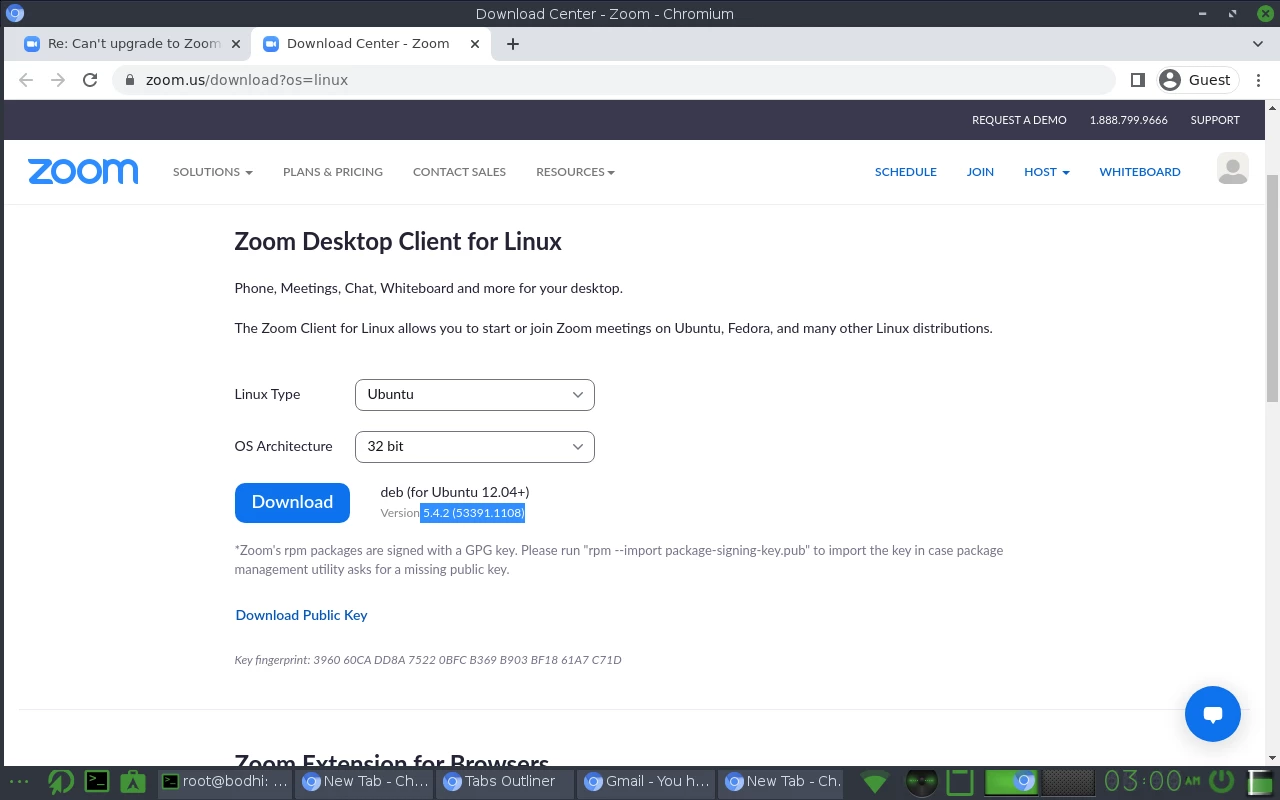Viewport: 1280px width, 800px height.
Task: Open the green app store bag icon
Action: (x=133, y=782)
